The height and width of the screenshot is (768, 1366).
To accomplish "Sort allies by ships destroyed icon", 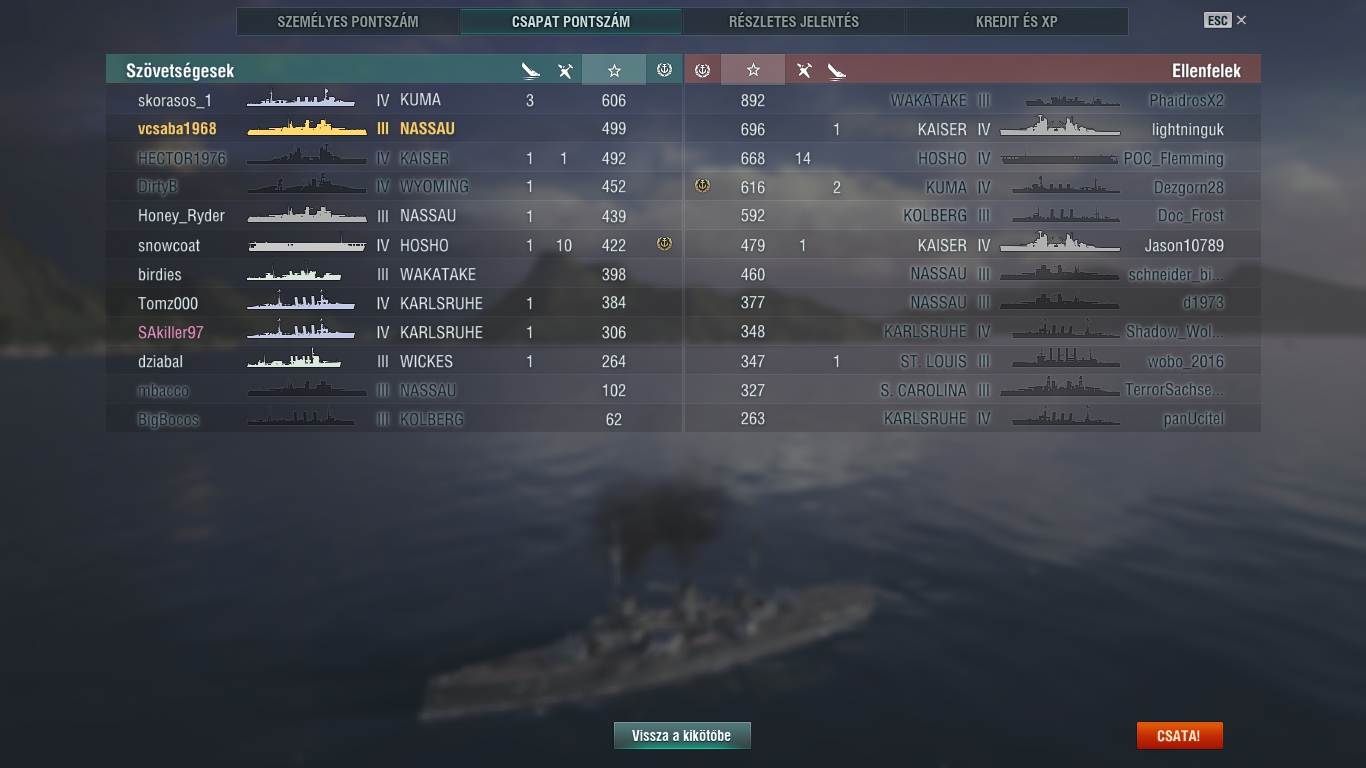I will [x=530, y=70].
